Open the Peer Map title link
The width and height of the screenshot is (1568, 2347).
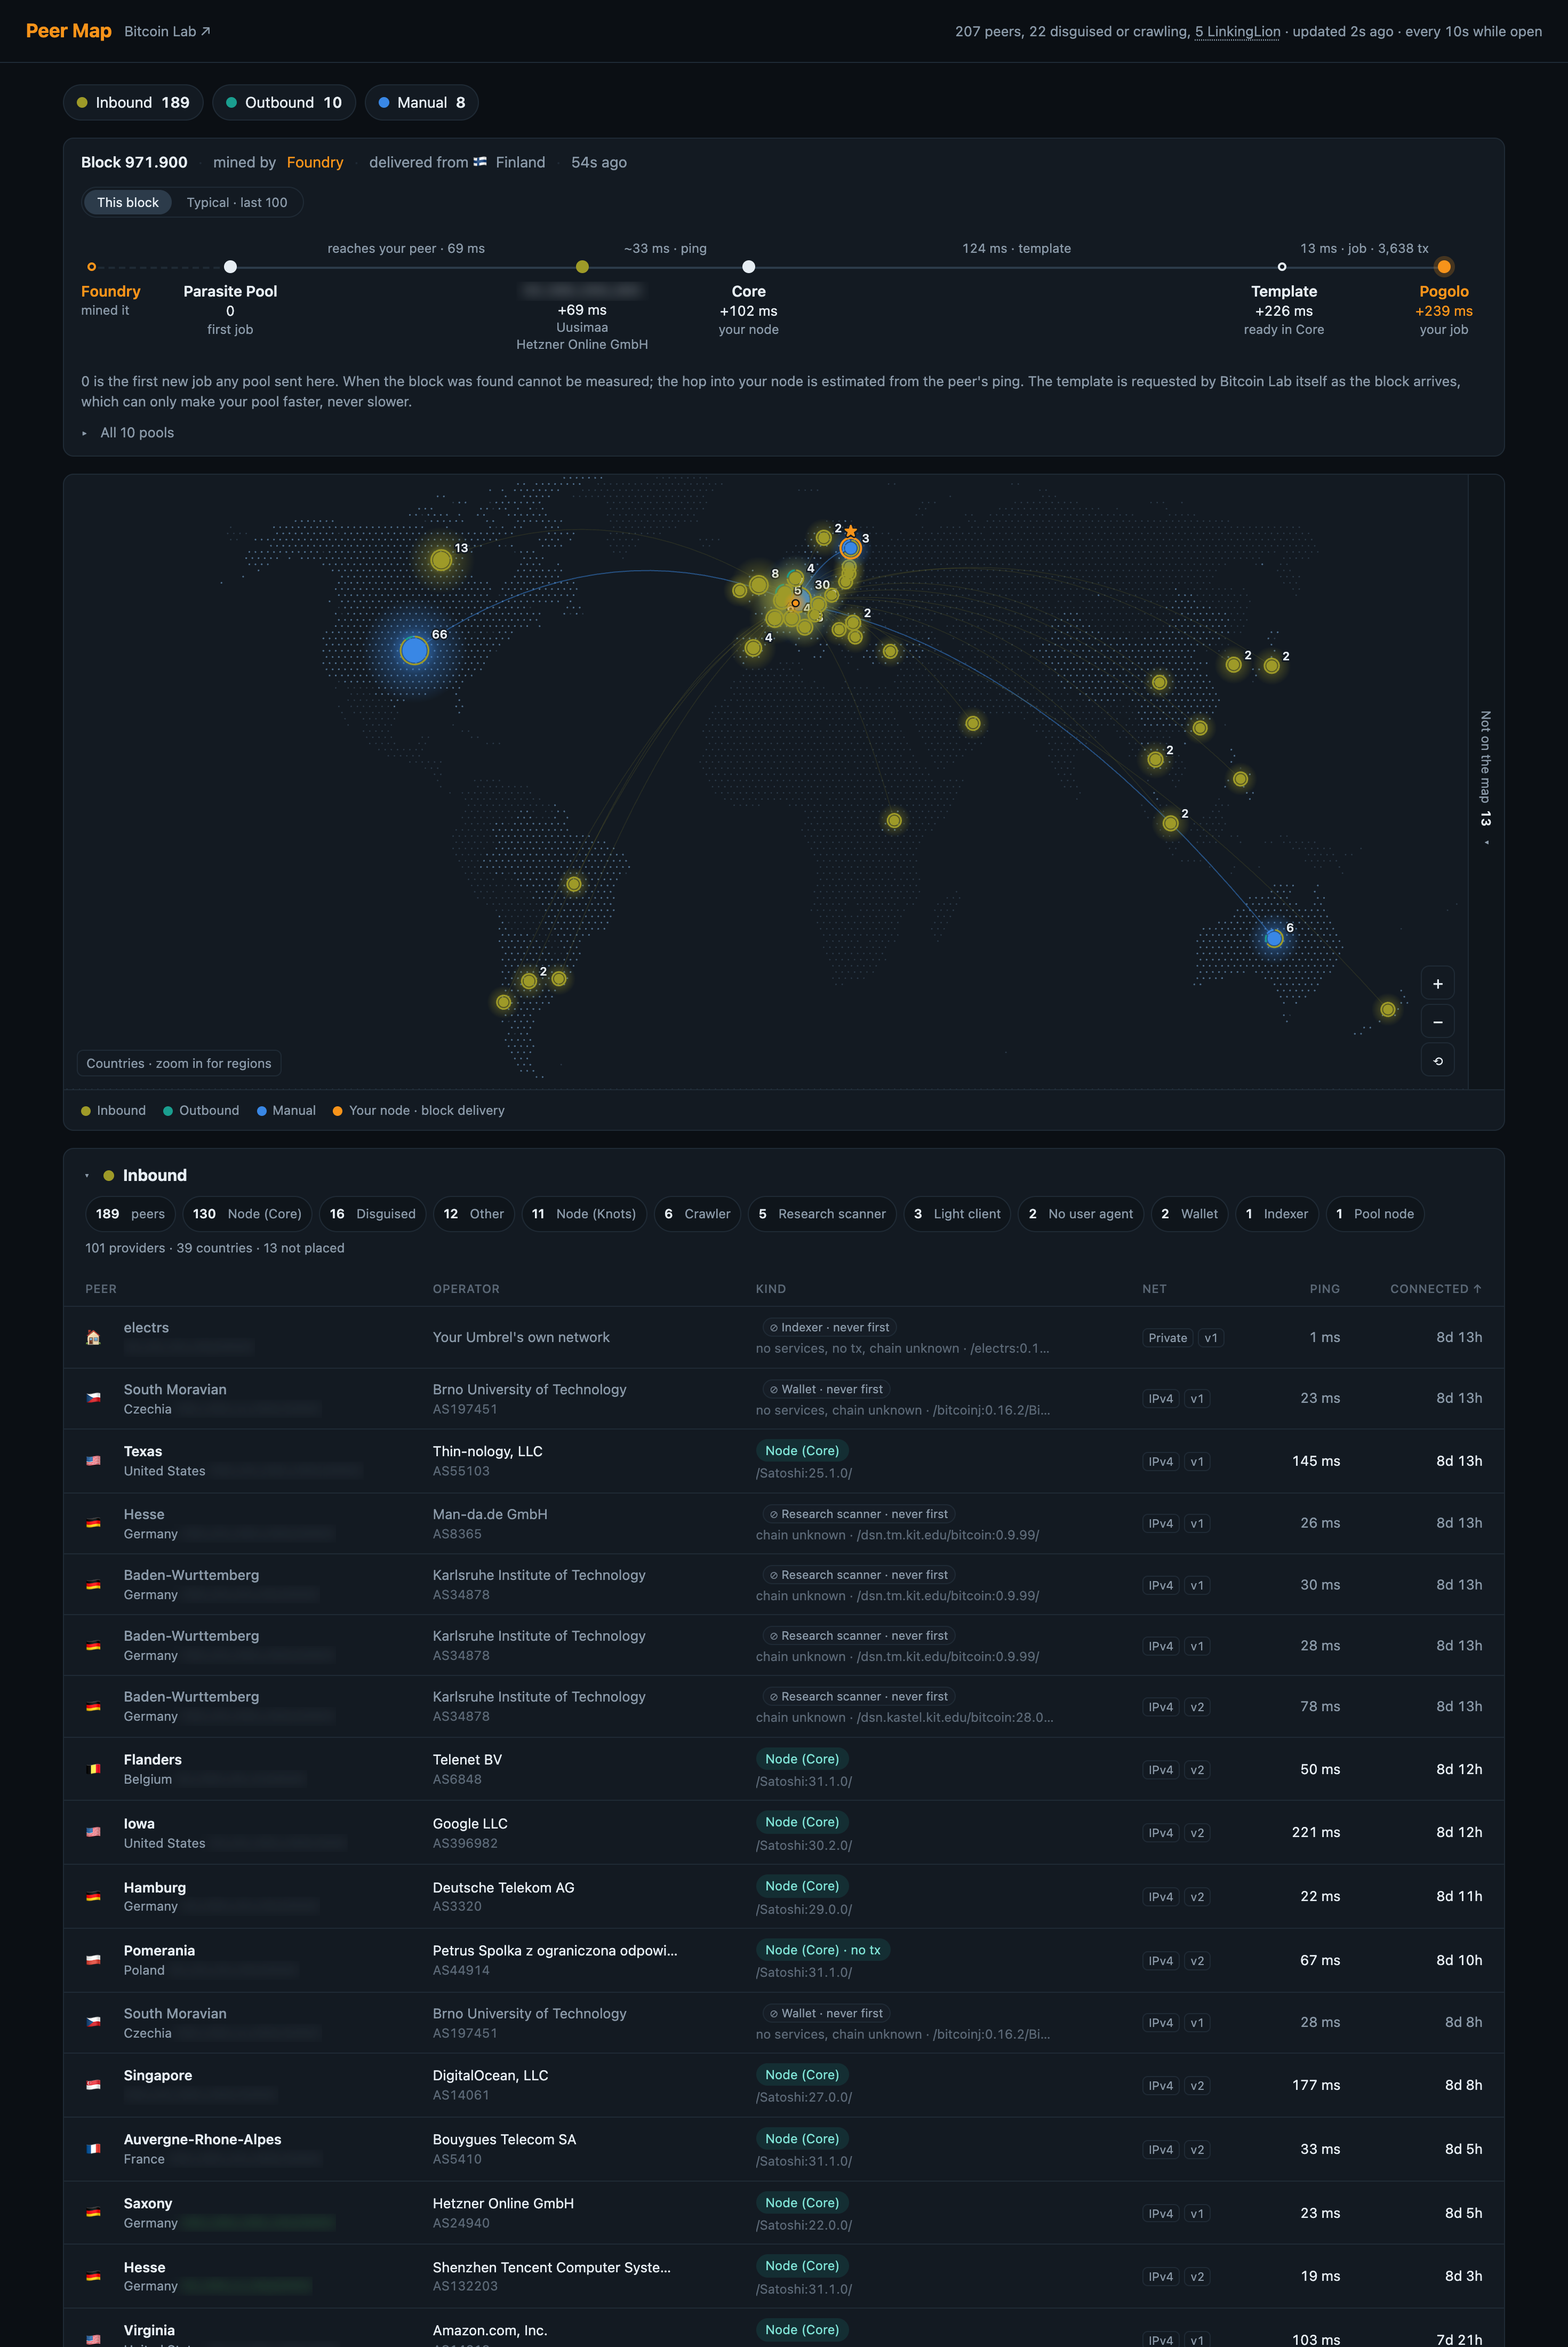(69, 31)
